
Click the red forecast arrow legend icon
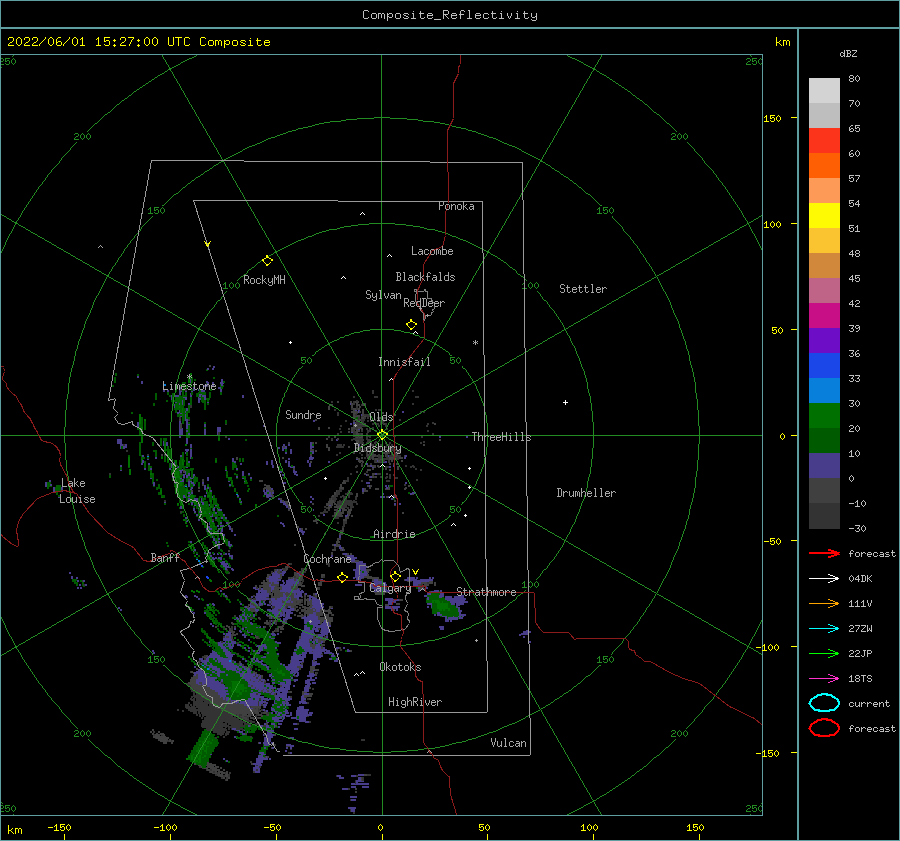coord(824,553)
